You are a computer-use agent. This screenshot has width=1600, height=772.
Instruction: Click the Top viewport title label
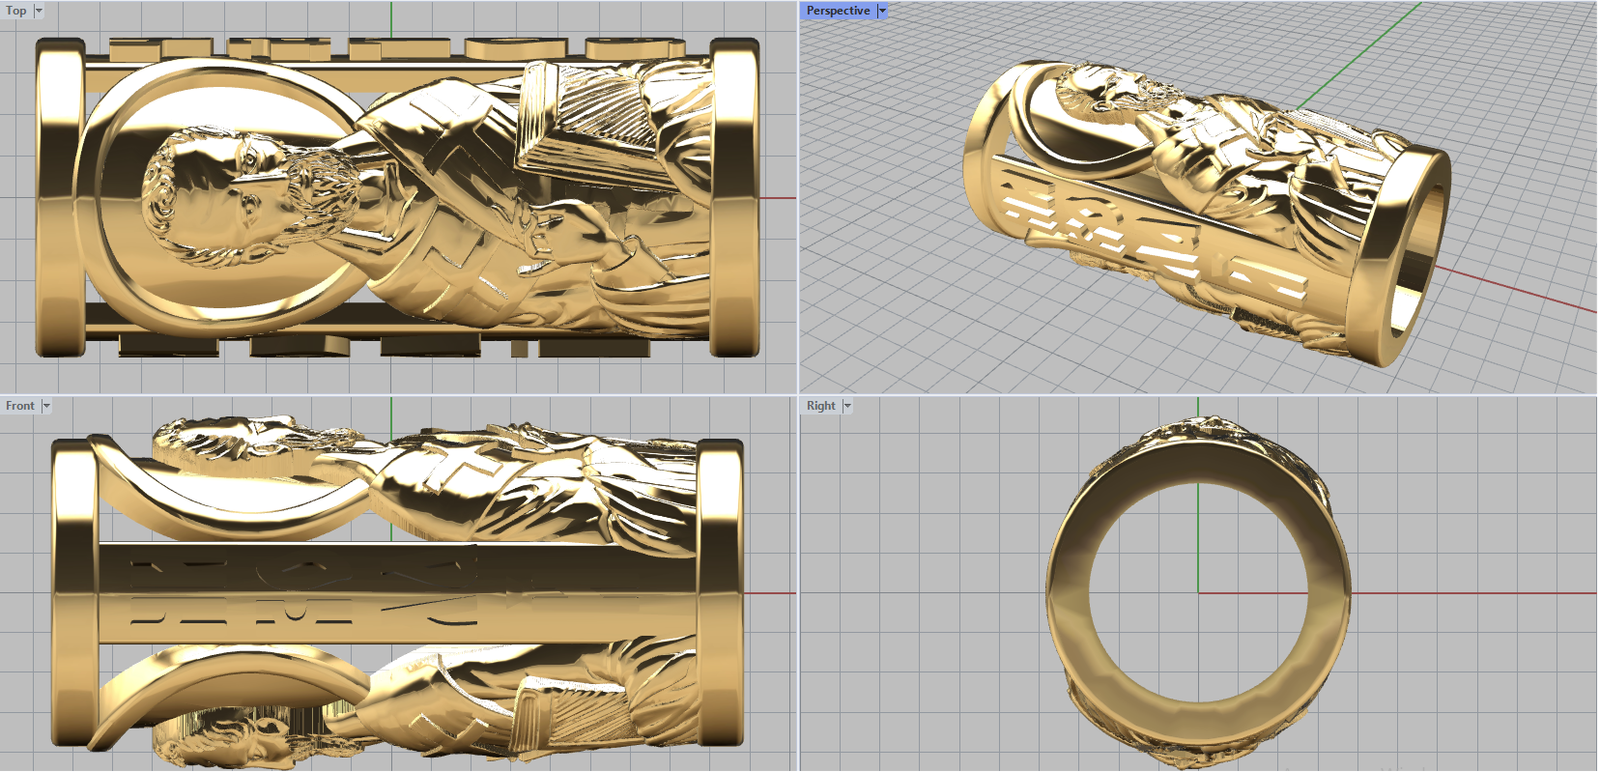point(16,11)
